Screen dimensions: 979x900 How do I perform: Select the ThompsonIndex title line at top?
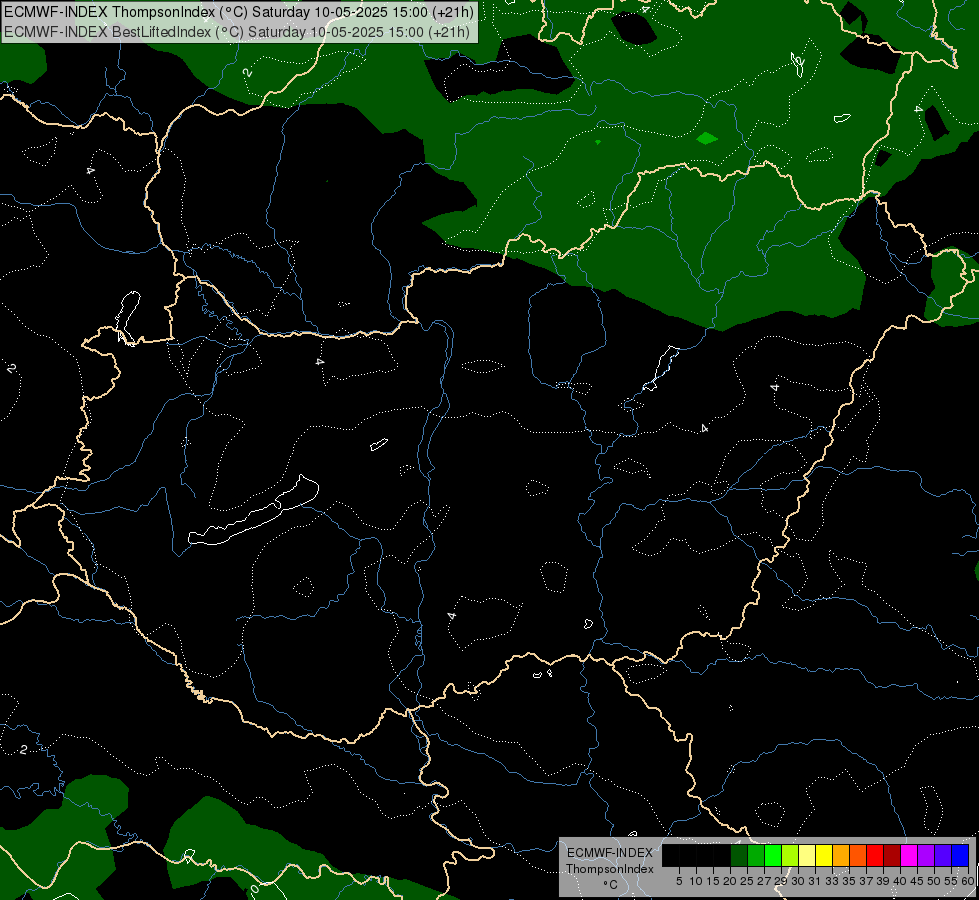click(x=239, y=11)
